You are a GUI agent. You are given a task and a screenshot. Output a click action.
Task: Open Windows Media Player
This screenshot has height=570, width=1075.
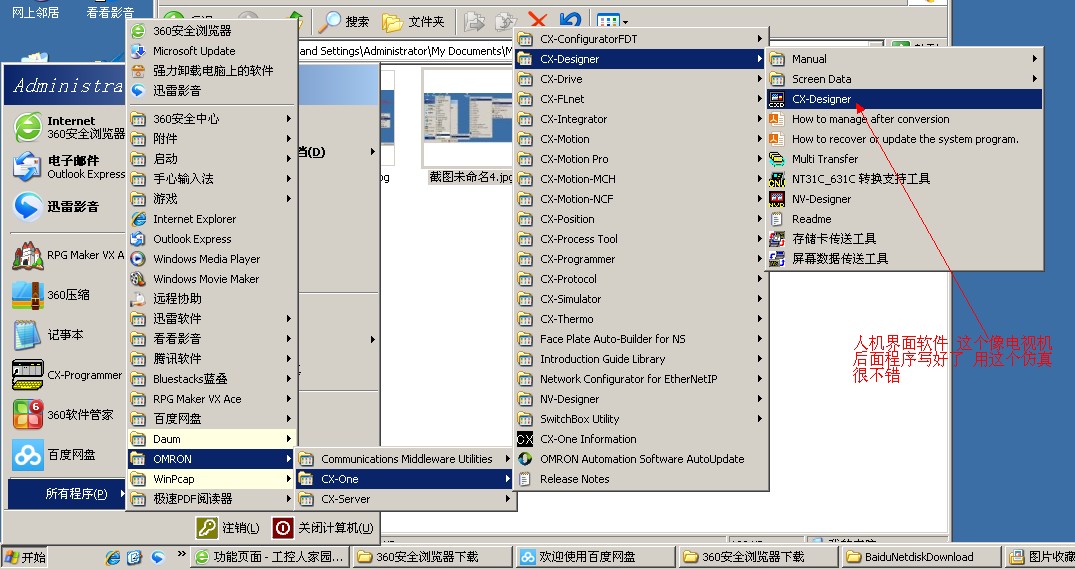205,259
